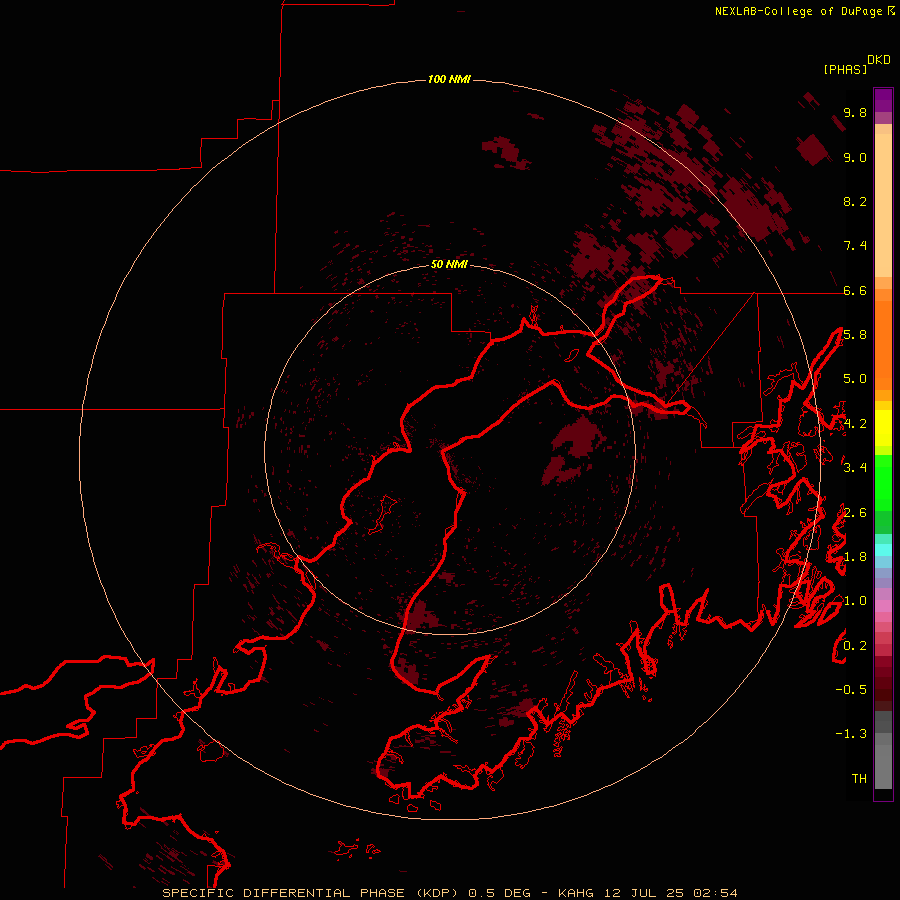The width and height of the screenshot is (900, 900).
Task: Click the 6.6 value on color scale
Action: [x=855, y=290]
